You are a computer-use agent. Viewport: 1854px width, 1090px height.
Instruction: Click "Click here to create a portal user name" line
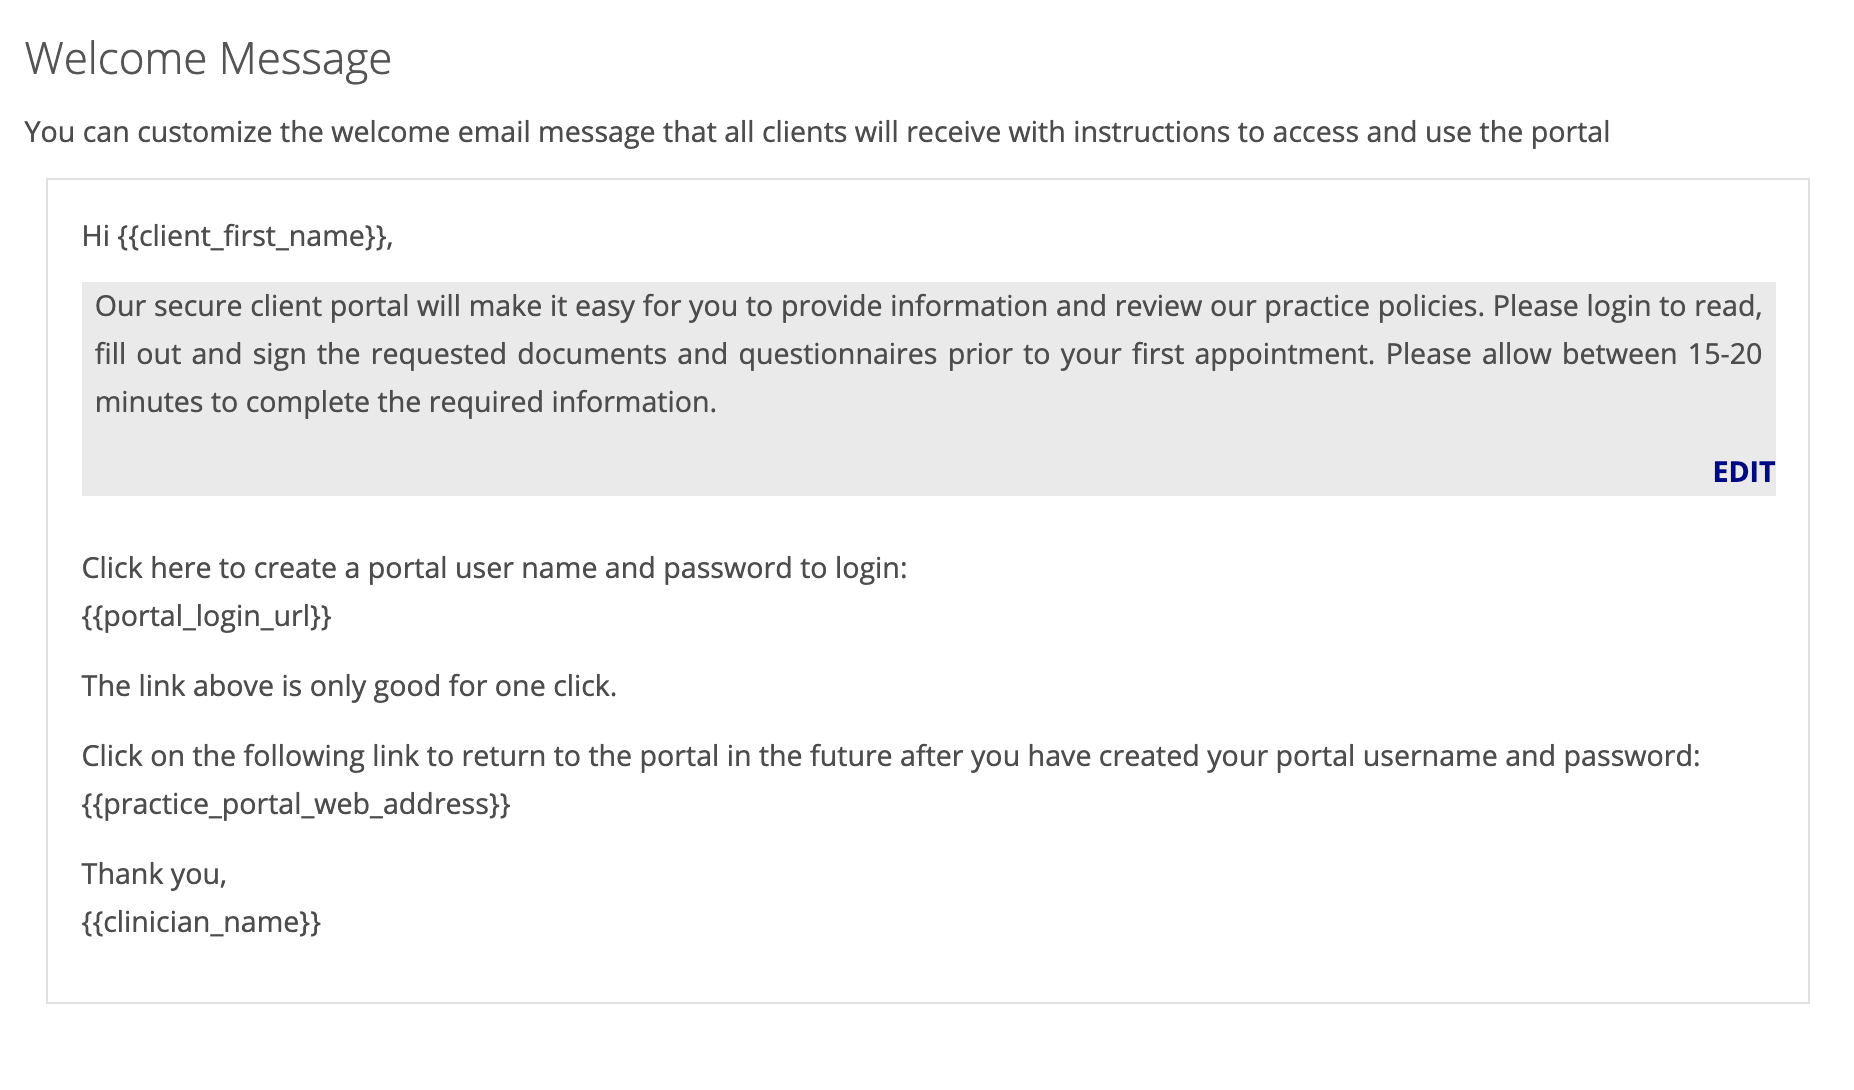point(494,568)
